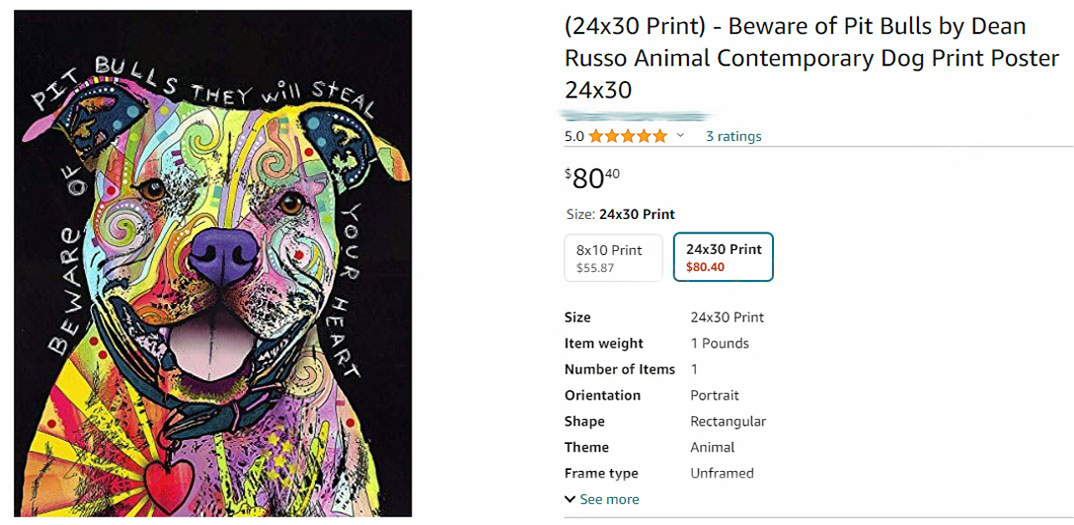The height and width of the screenshot is (525, 1074).
Task: Click the Theme Animal value
Action: coord(712,447)
